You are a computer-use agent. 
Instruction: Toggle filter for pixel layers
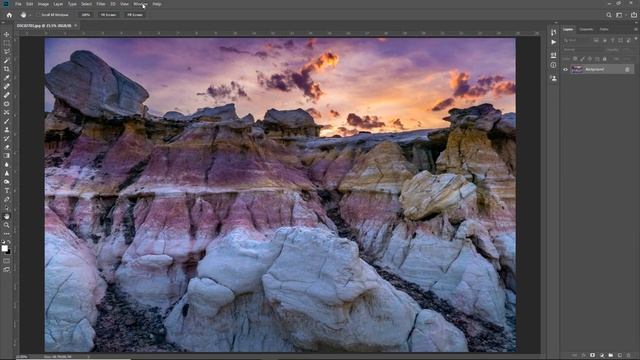point(596,40)
